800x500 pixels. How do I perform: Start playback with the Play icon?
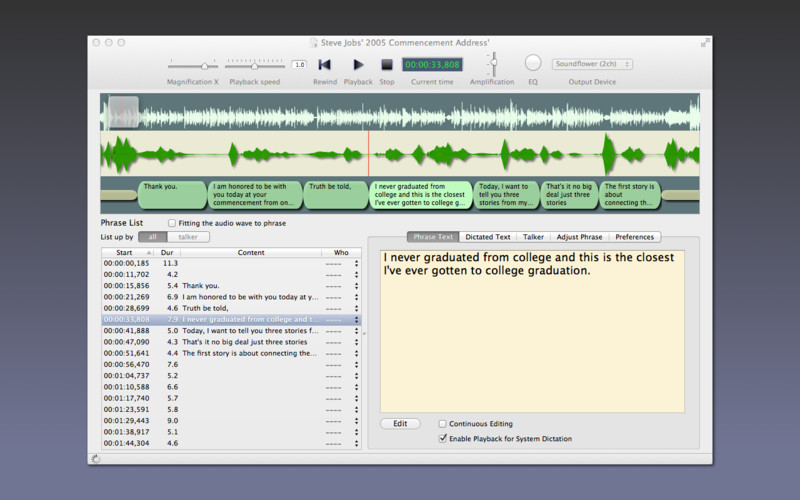click(358, 65)
